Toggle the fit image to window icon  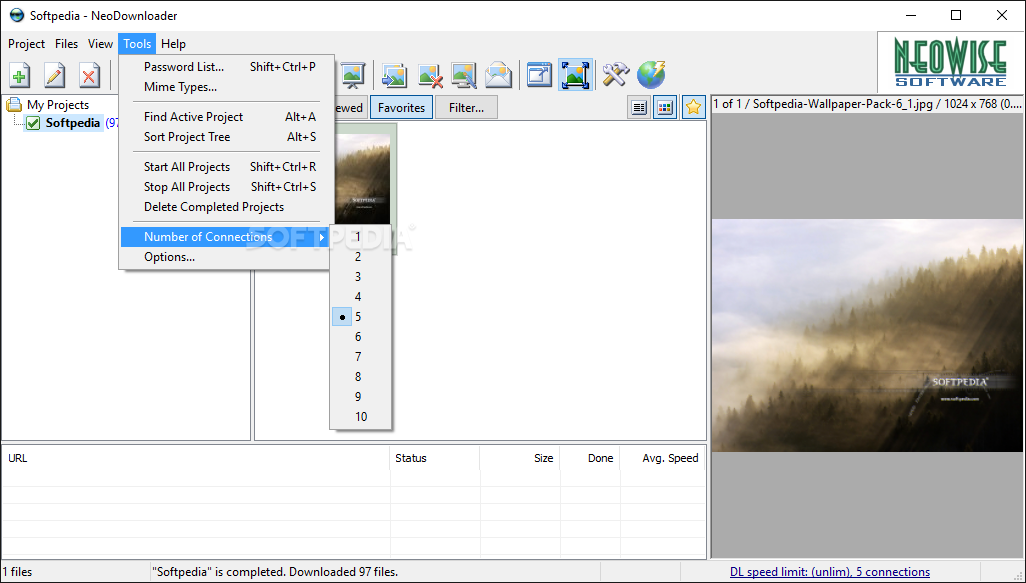coord(575,75)
